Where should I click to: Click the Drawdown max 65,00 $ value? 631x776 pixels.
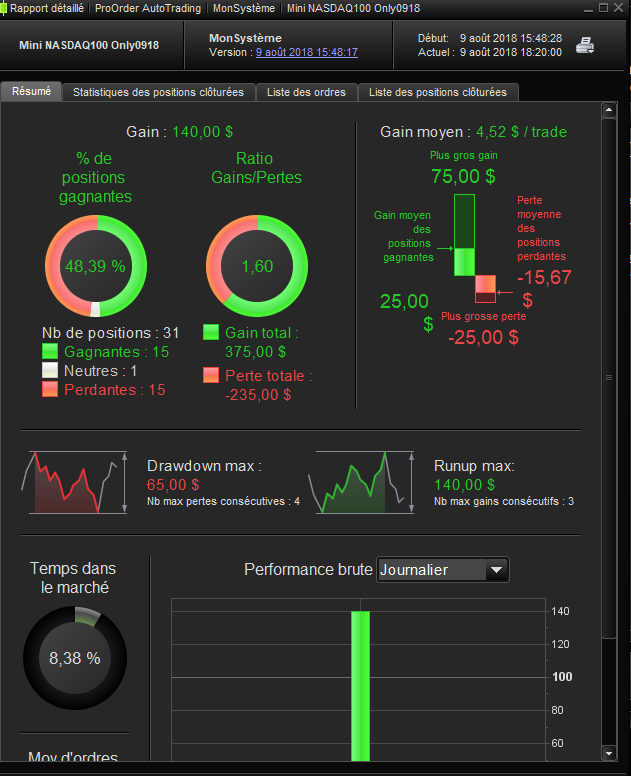(x=173, y=485)
